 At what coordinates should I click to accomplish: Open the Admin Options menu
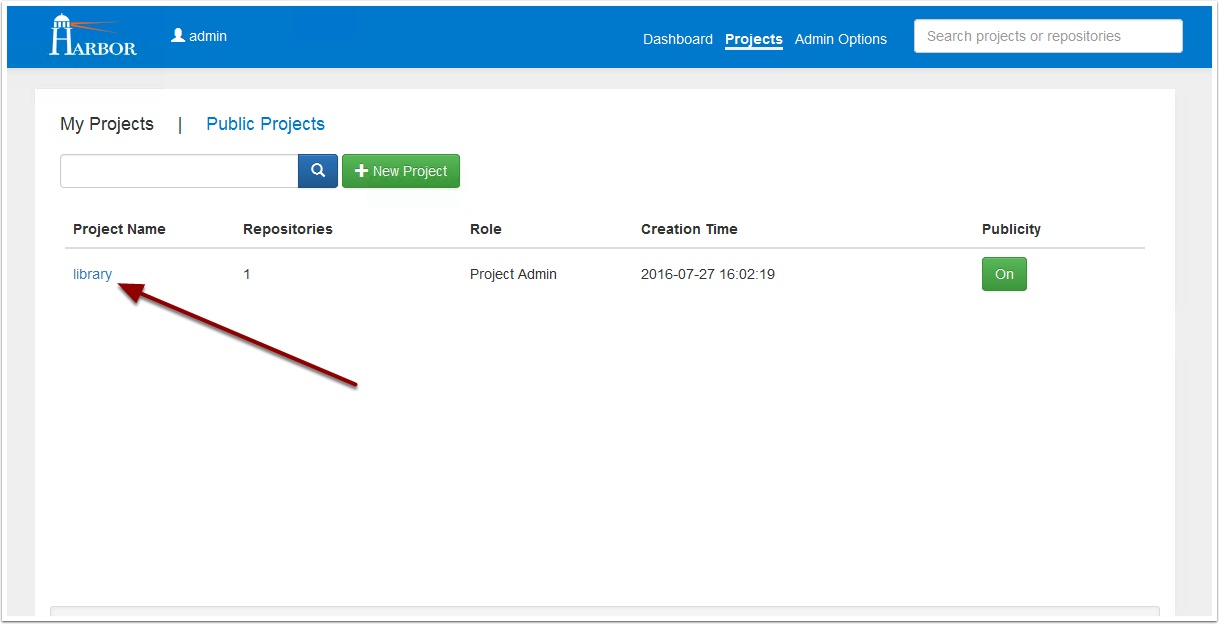841,39
